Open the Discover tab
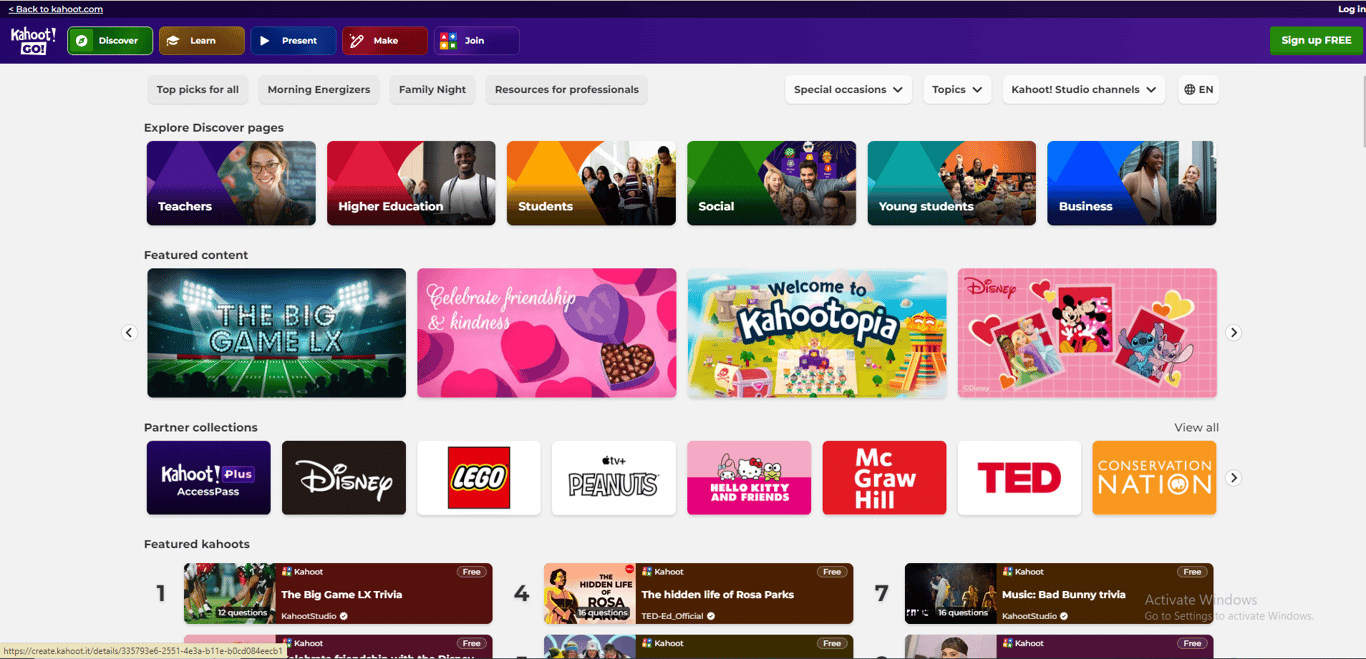Screen dimensions: 1366x659 pos(110,41)
